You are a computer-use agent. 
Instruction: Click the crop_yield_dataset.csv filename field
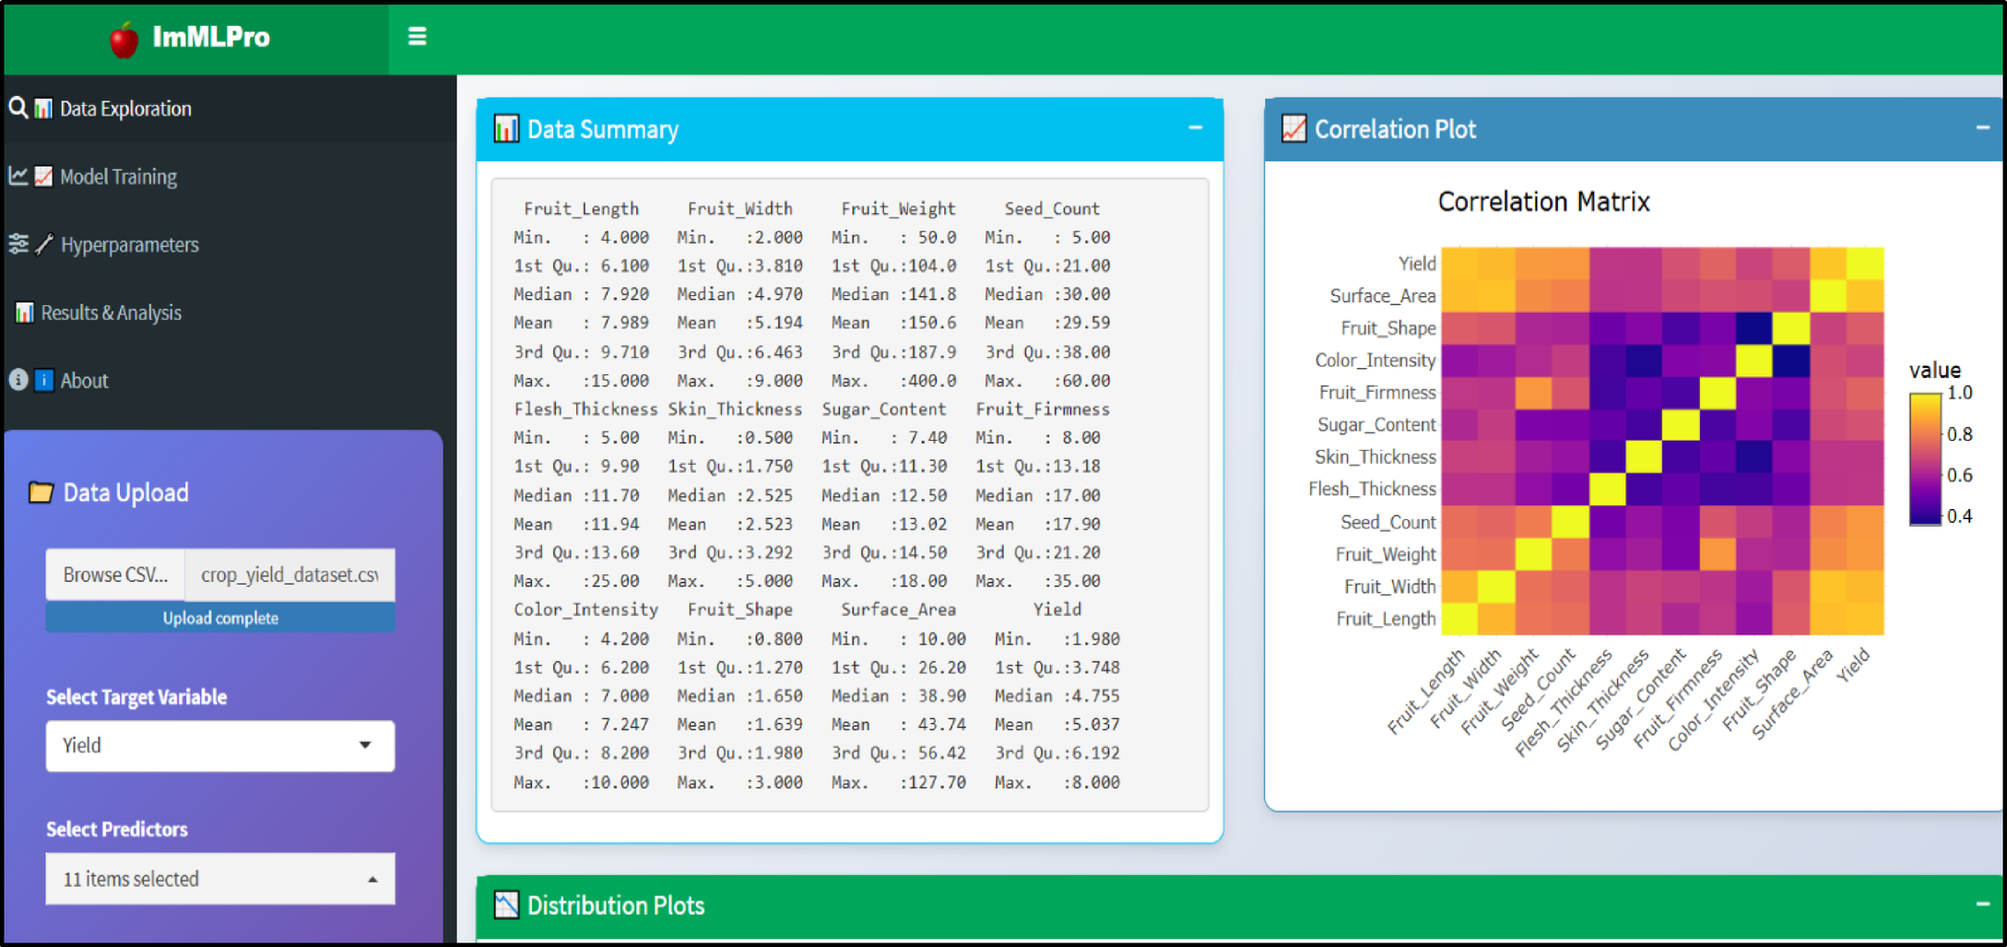point(290,575)
